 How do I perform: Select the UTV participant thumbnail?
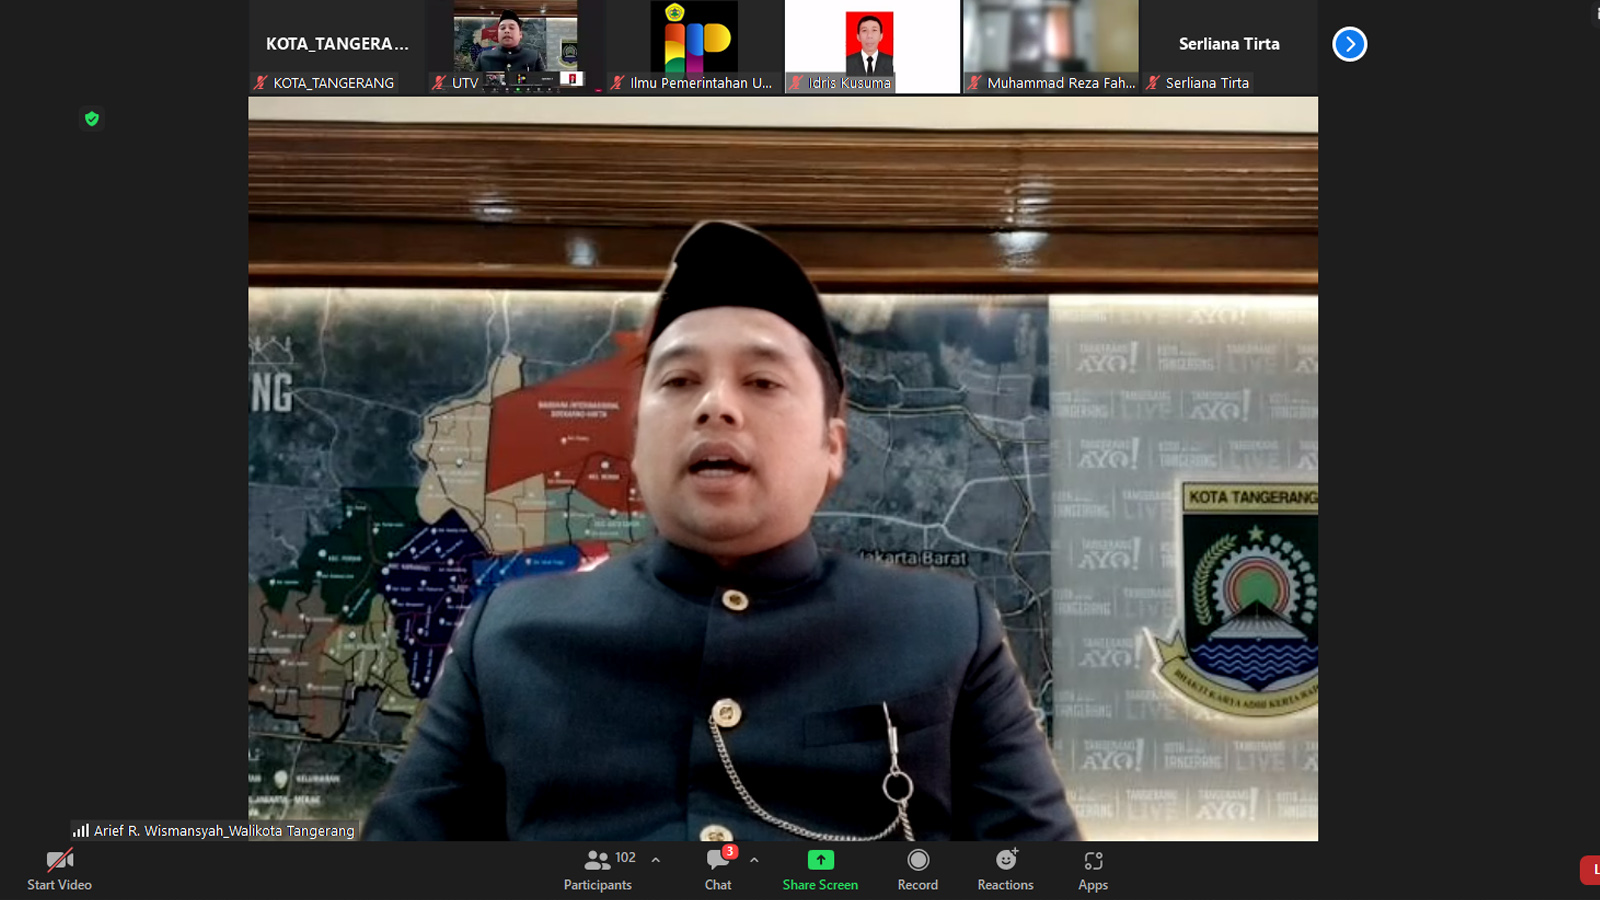click(x=515, y=45)
